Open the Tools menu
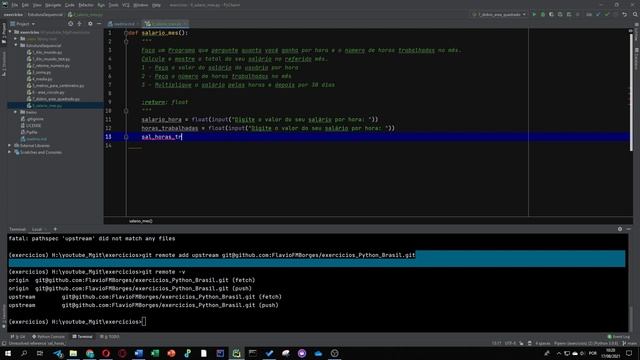Viewport: 640px width, 360px height. pyautogui.click(x=113, y=5)
